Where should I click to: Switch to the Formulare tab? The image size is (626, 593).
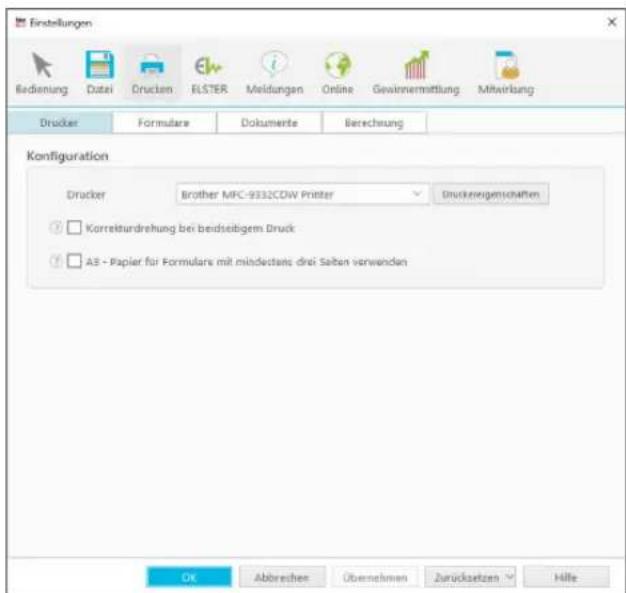(164, 123)
